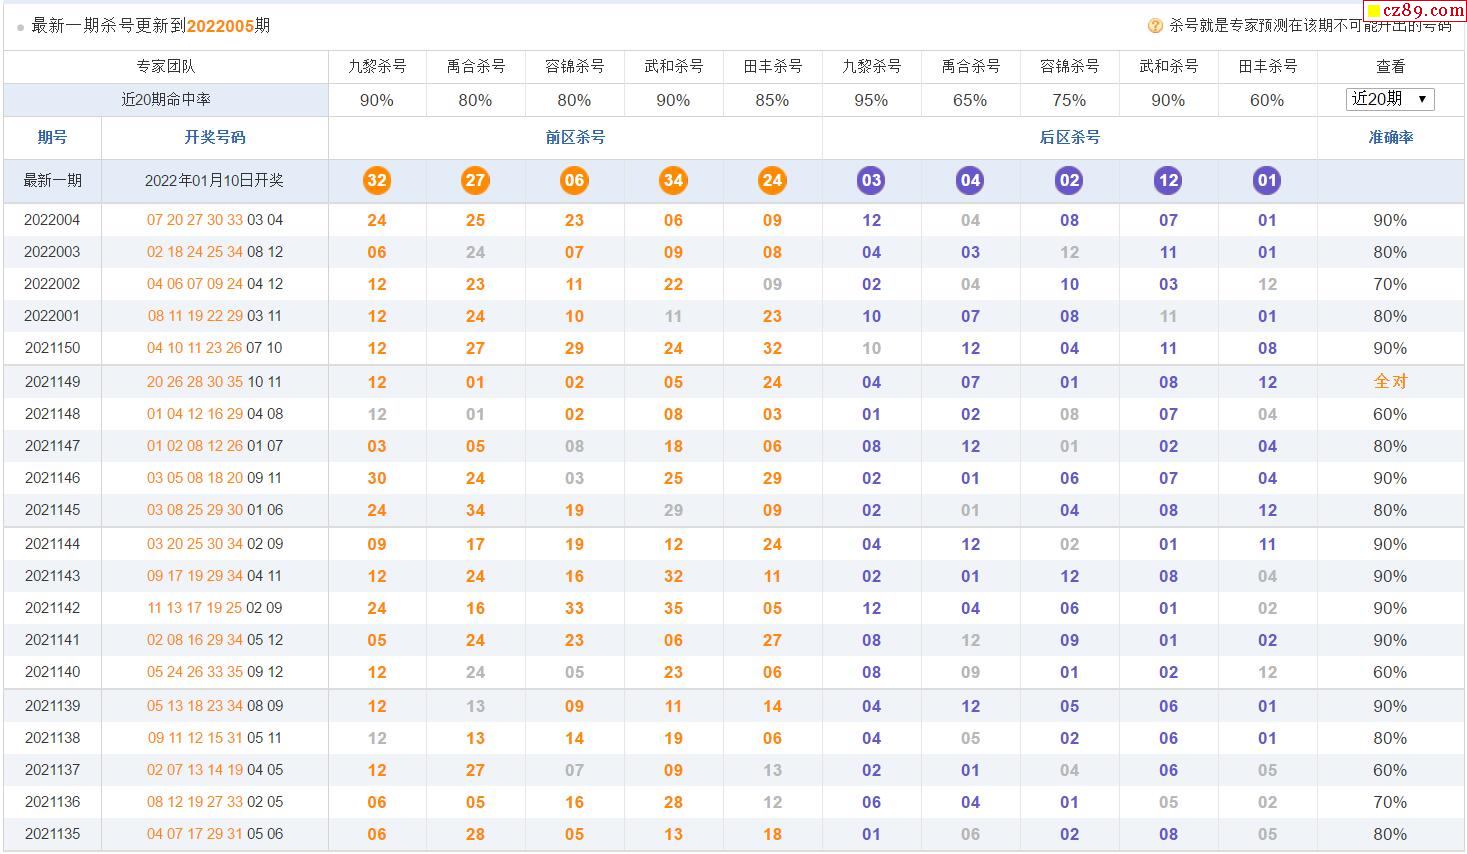The image size is (1467, 854).
Task: Select issue number 2022001
Action: point(52,316)
